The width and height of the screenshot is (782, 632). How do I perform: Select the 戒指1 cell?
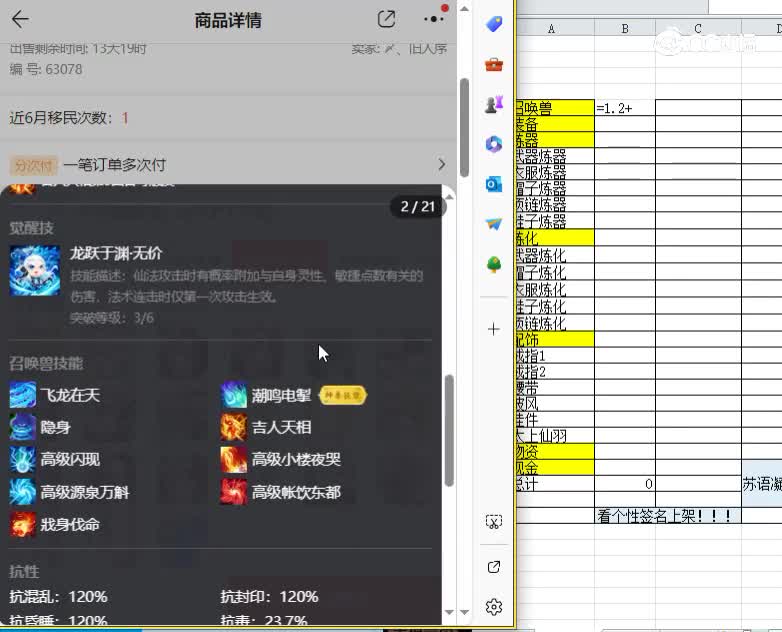click(555, 356)
